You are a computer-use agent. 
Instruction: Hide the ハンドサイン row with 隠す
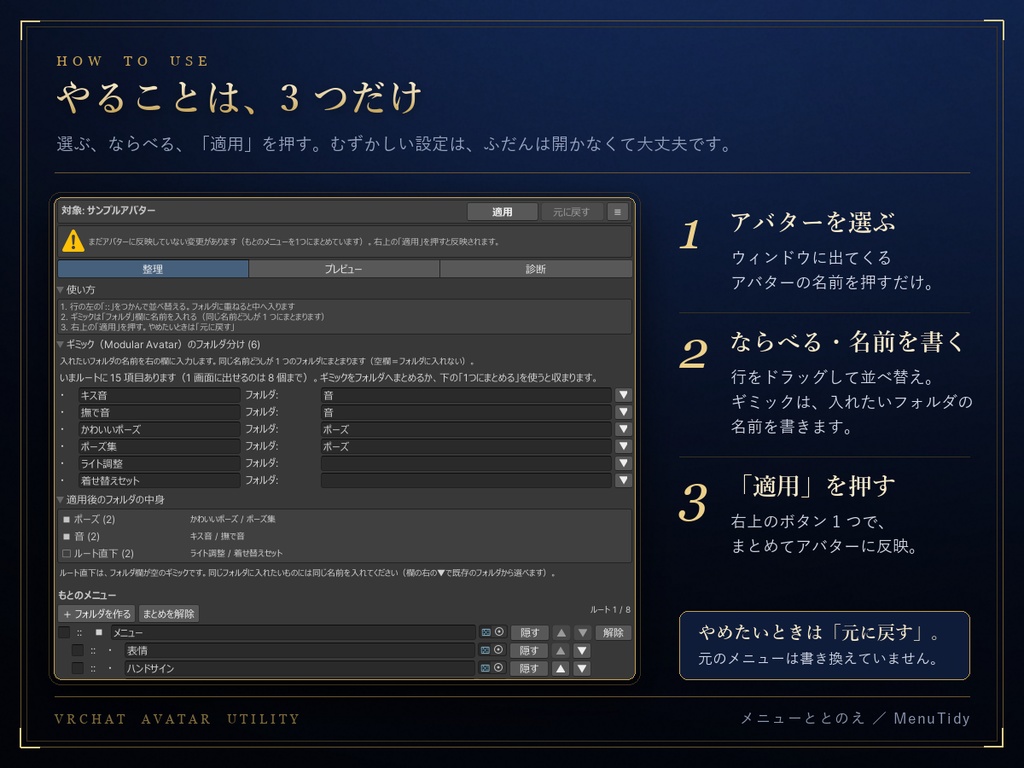point(529,668)
